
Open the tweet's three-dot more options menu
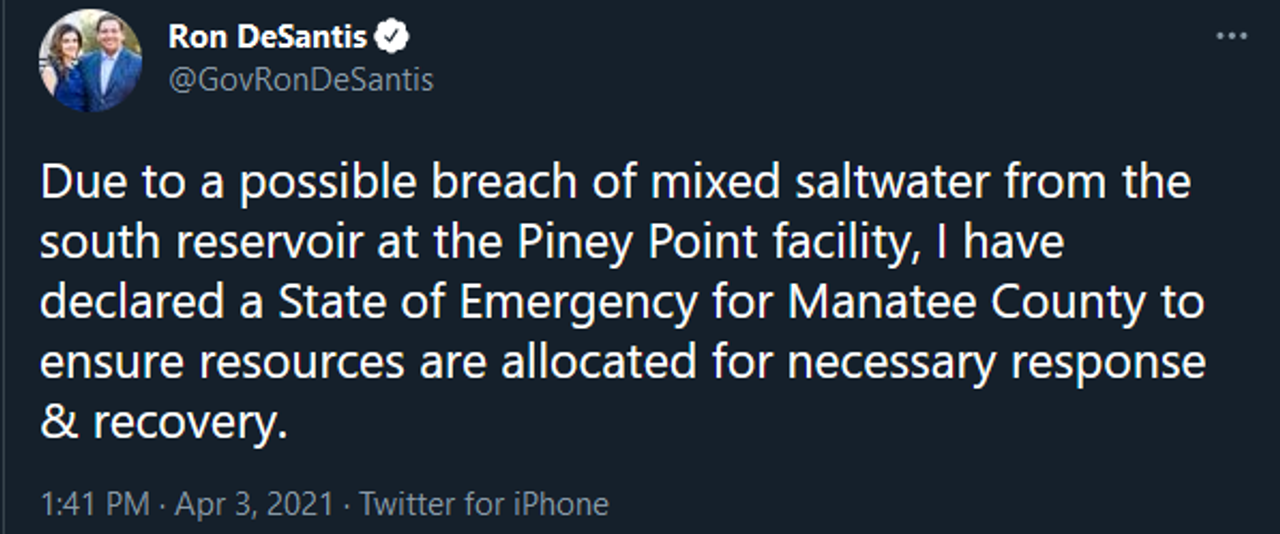1231,37
